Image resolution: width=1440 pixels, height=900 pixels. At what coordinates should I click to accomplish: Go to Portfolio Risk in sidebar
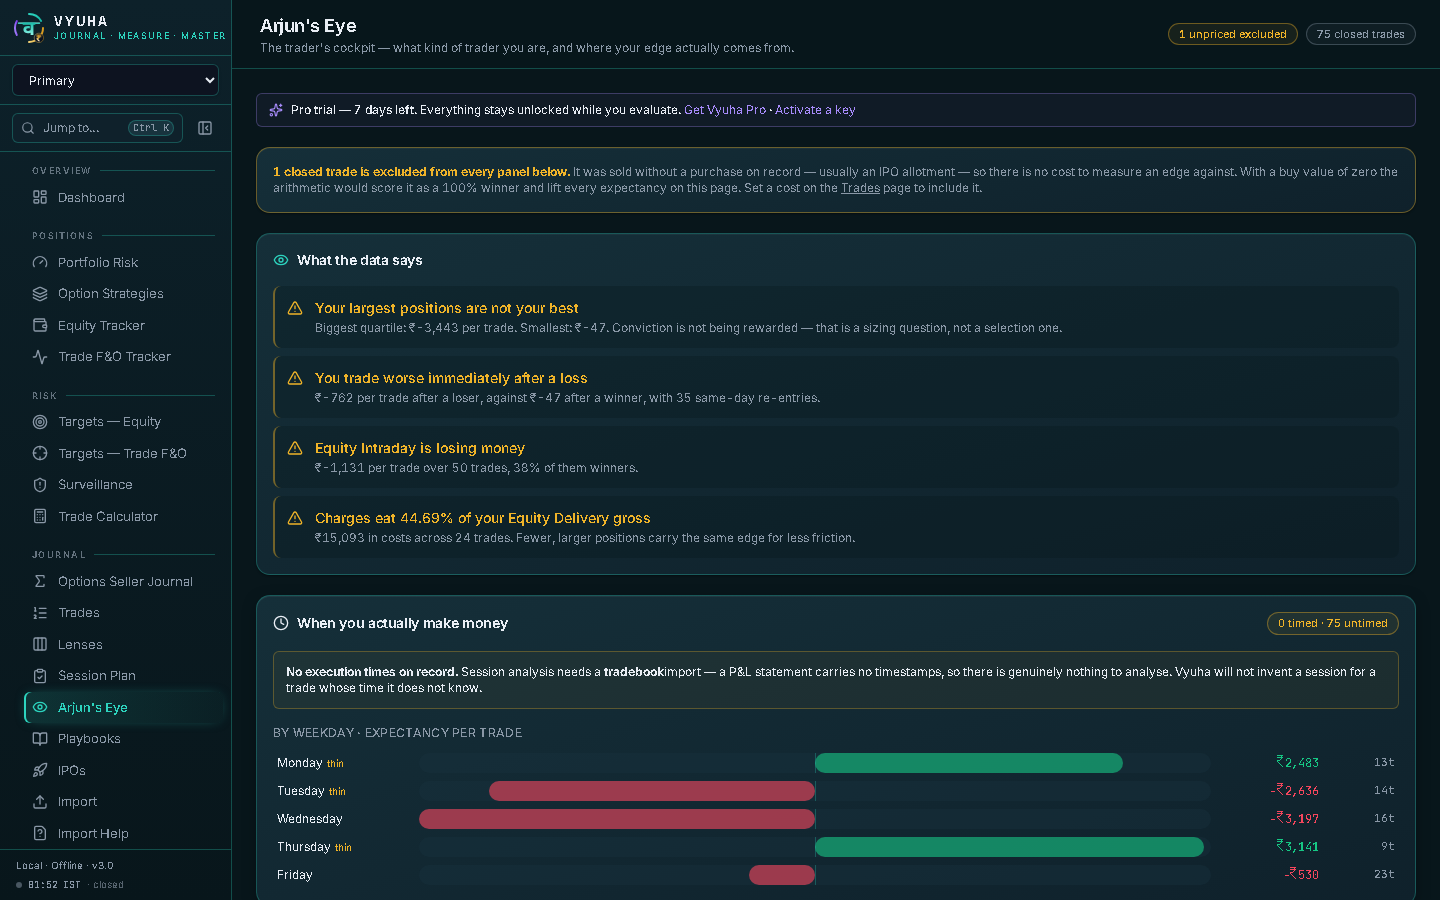coord(123,263)
